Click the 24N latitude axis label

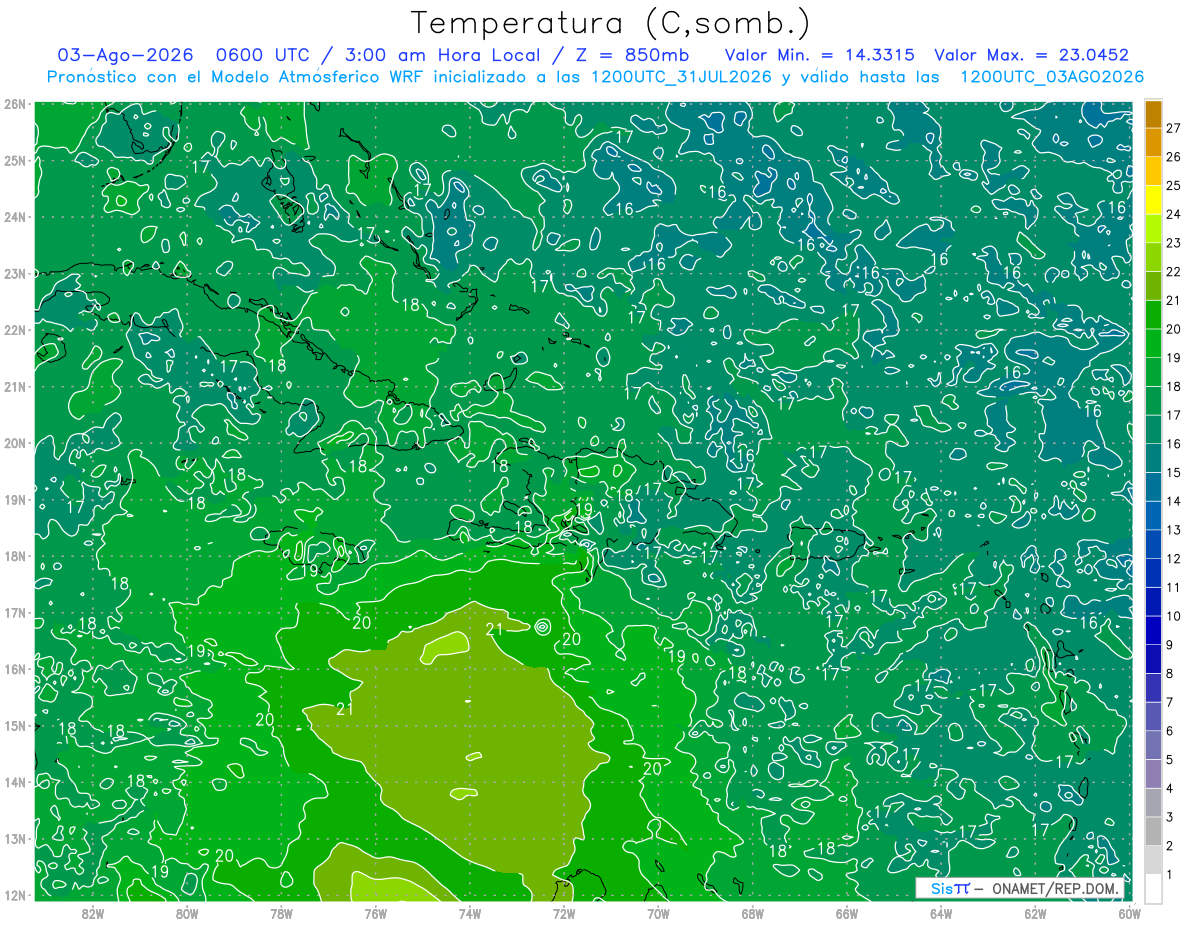pyautogui.click(x=15, y=217)
